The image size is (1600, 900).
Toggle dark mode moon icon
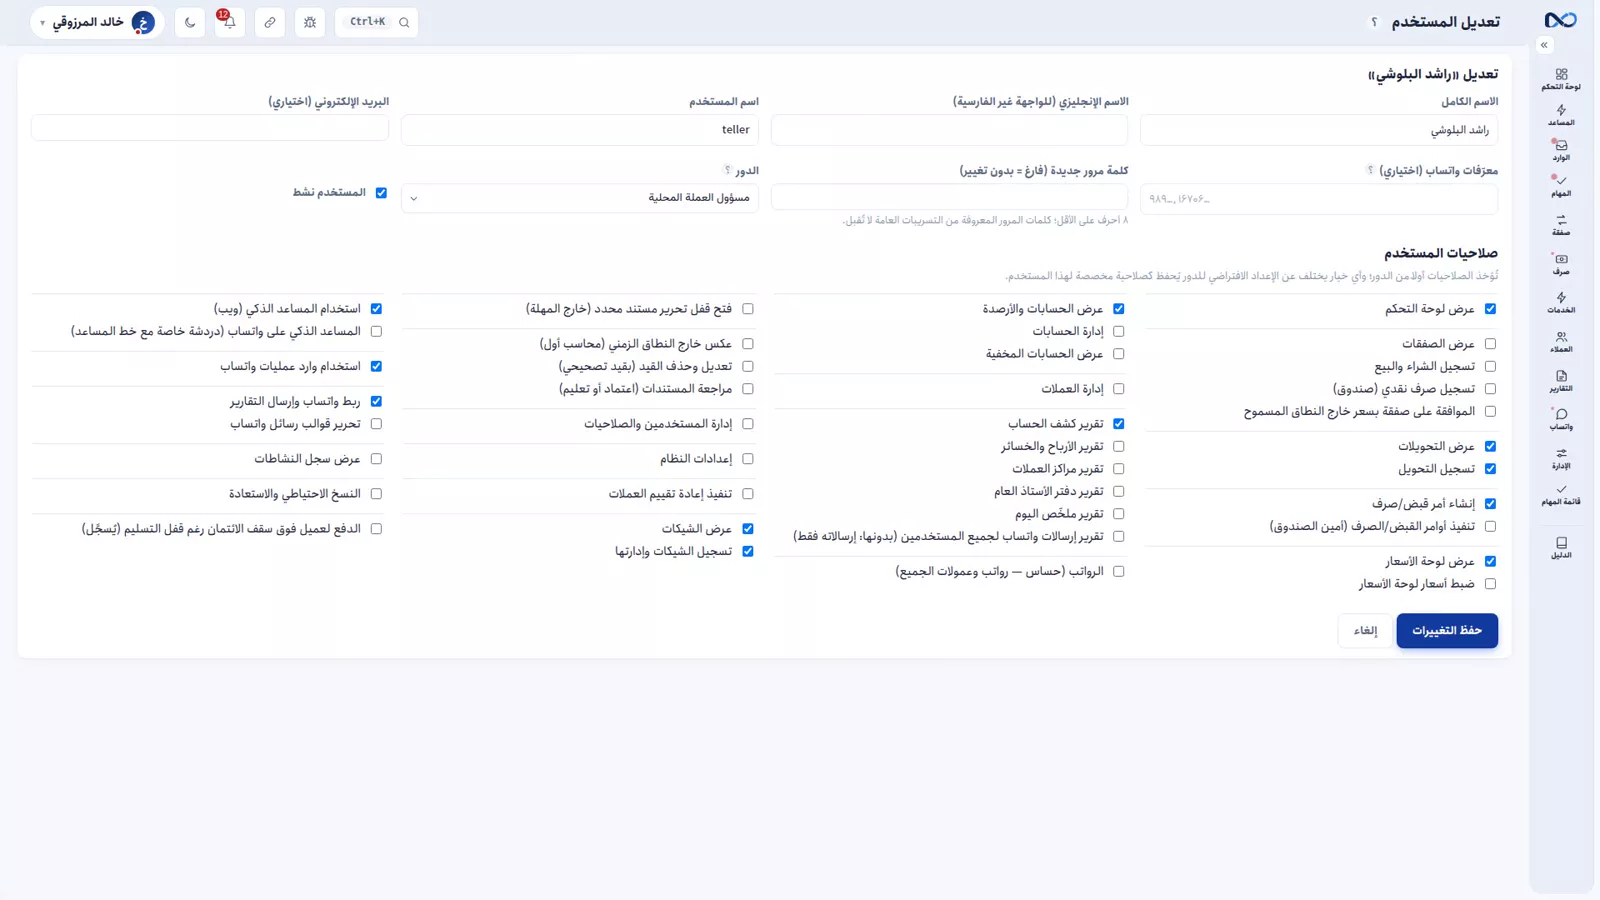(x=190, y=22)
